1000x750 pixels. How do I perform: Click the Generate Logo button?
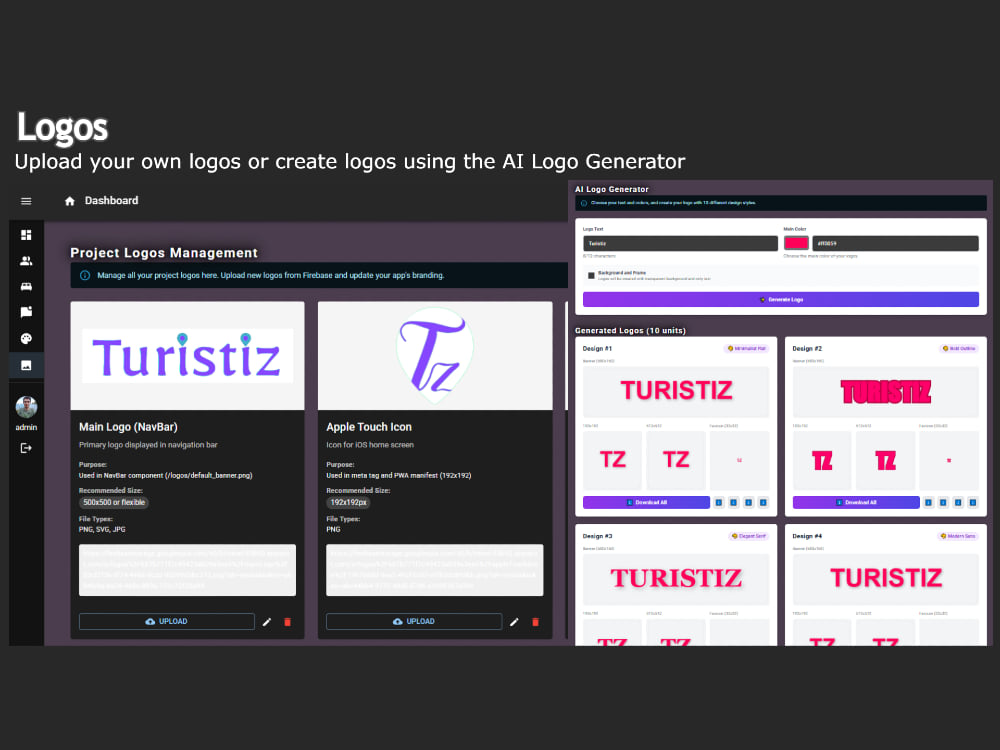781,300
